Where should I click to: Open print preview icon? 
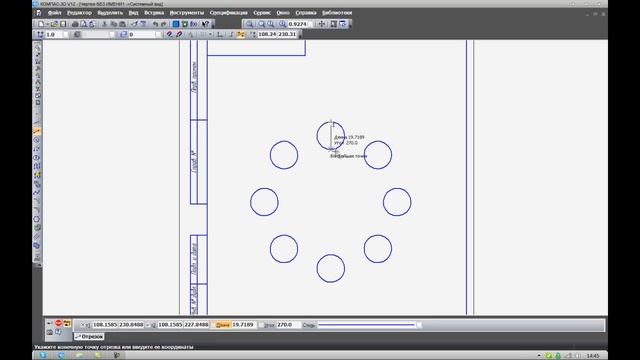(x=84, y=24)
